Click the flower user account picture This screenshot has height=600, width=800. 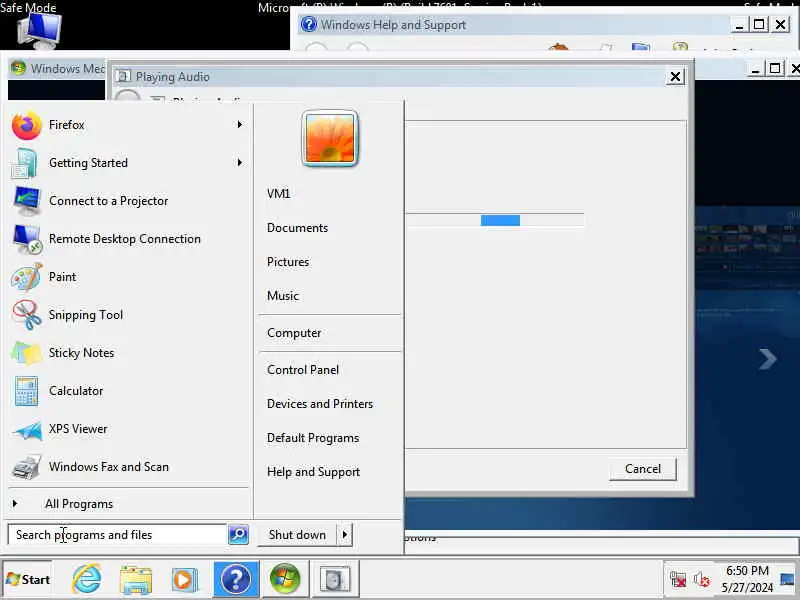pos(330,138)
